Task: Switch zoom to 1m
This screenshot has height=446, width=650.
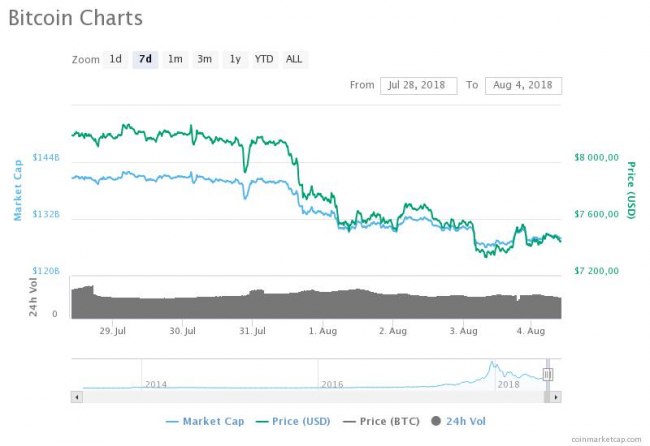Action: pyautogui.click(x=175, y=59)
